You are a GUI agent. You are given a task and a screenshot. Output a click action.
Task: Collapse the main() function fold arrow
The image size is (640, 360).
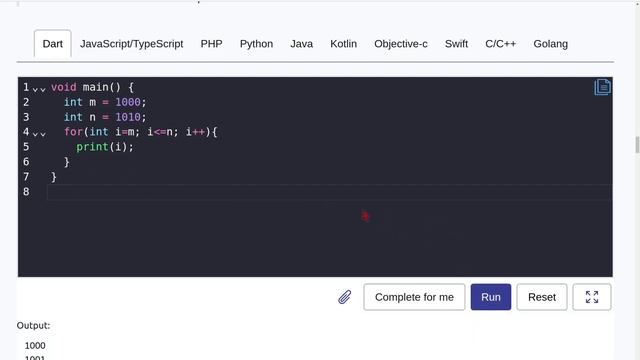point(39,89)
